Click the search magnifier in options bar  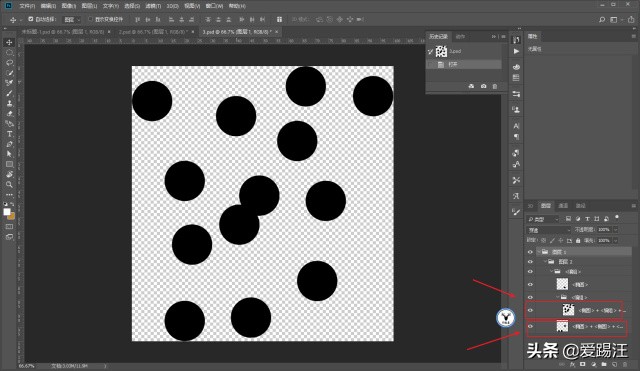click(602, 20)
